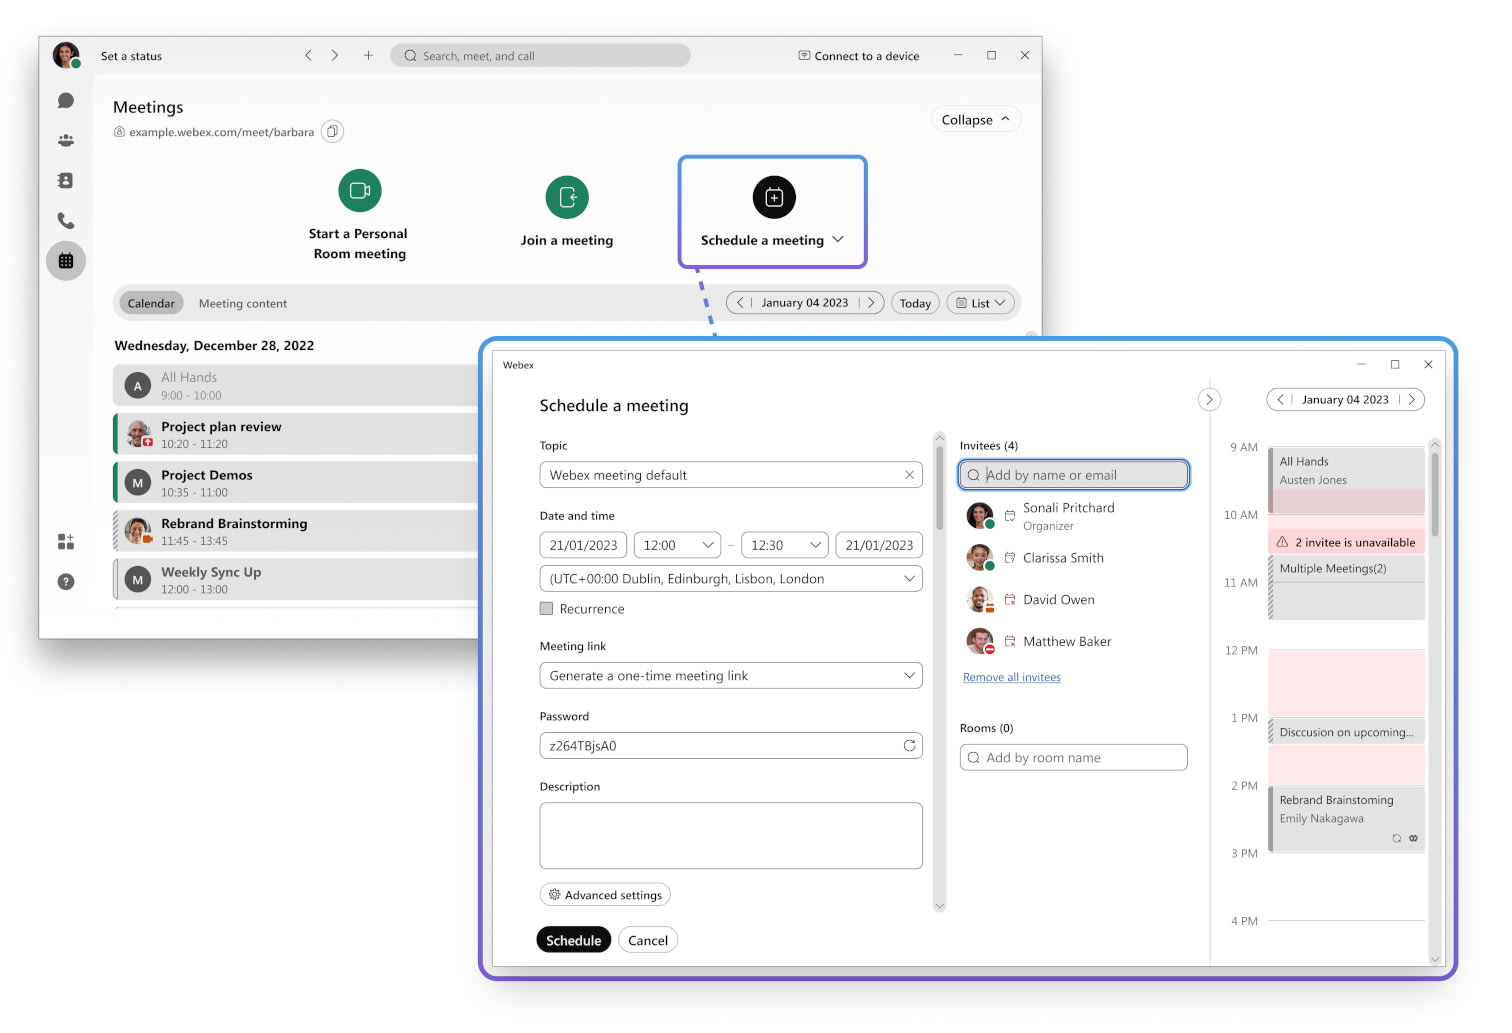Click the start date 21/01/2023 field

[x=584, y=546]
